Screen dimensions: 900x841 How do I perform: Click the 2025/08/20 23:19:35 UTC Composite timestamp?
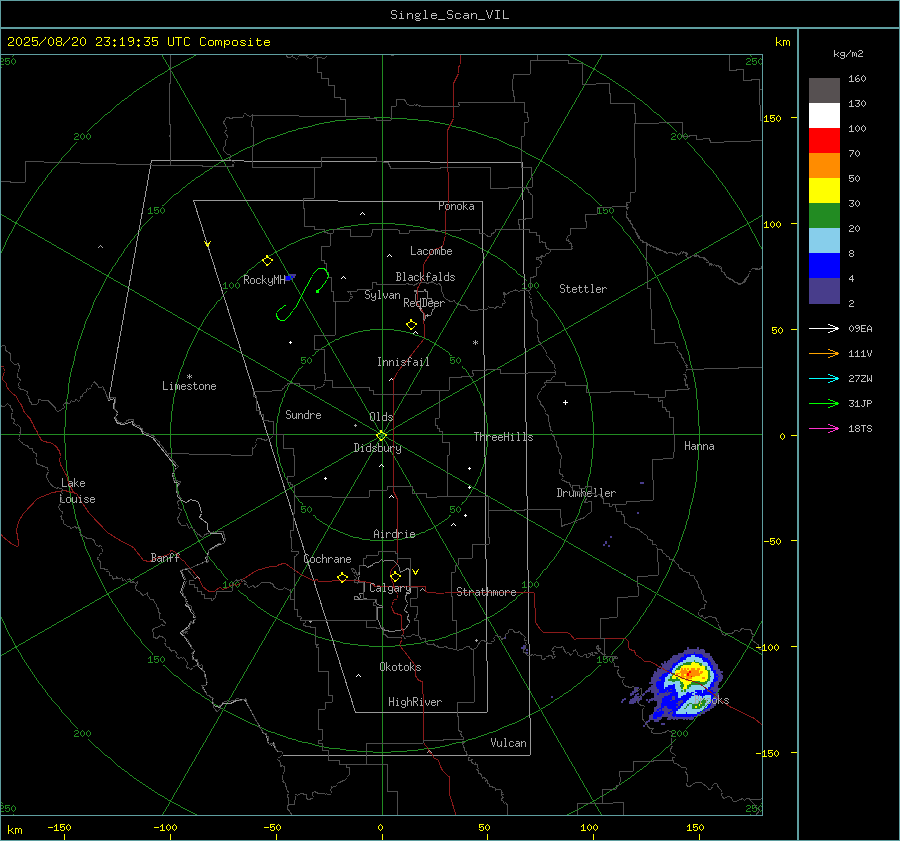tap(138, 42)
